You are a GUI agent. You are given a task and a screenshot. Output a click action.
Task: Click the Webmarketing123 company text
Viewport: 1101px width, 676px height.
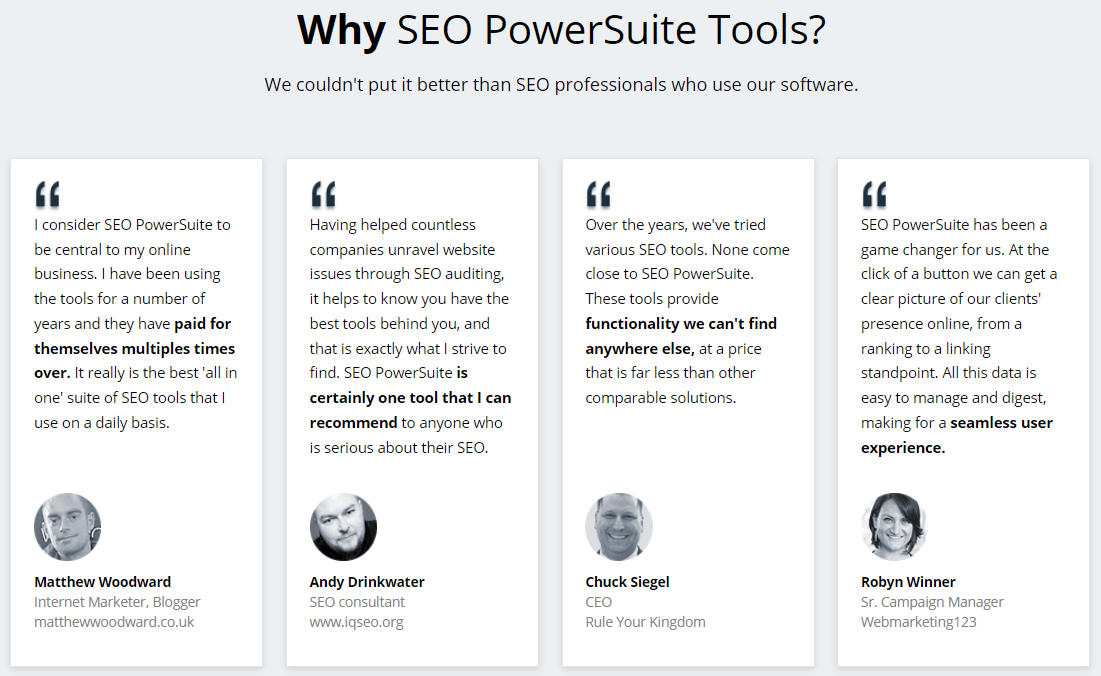918,622
